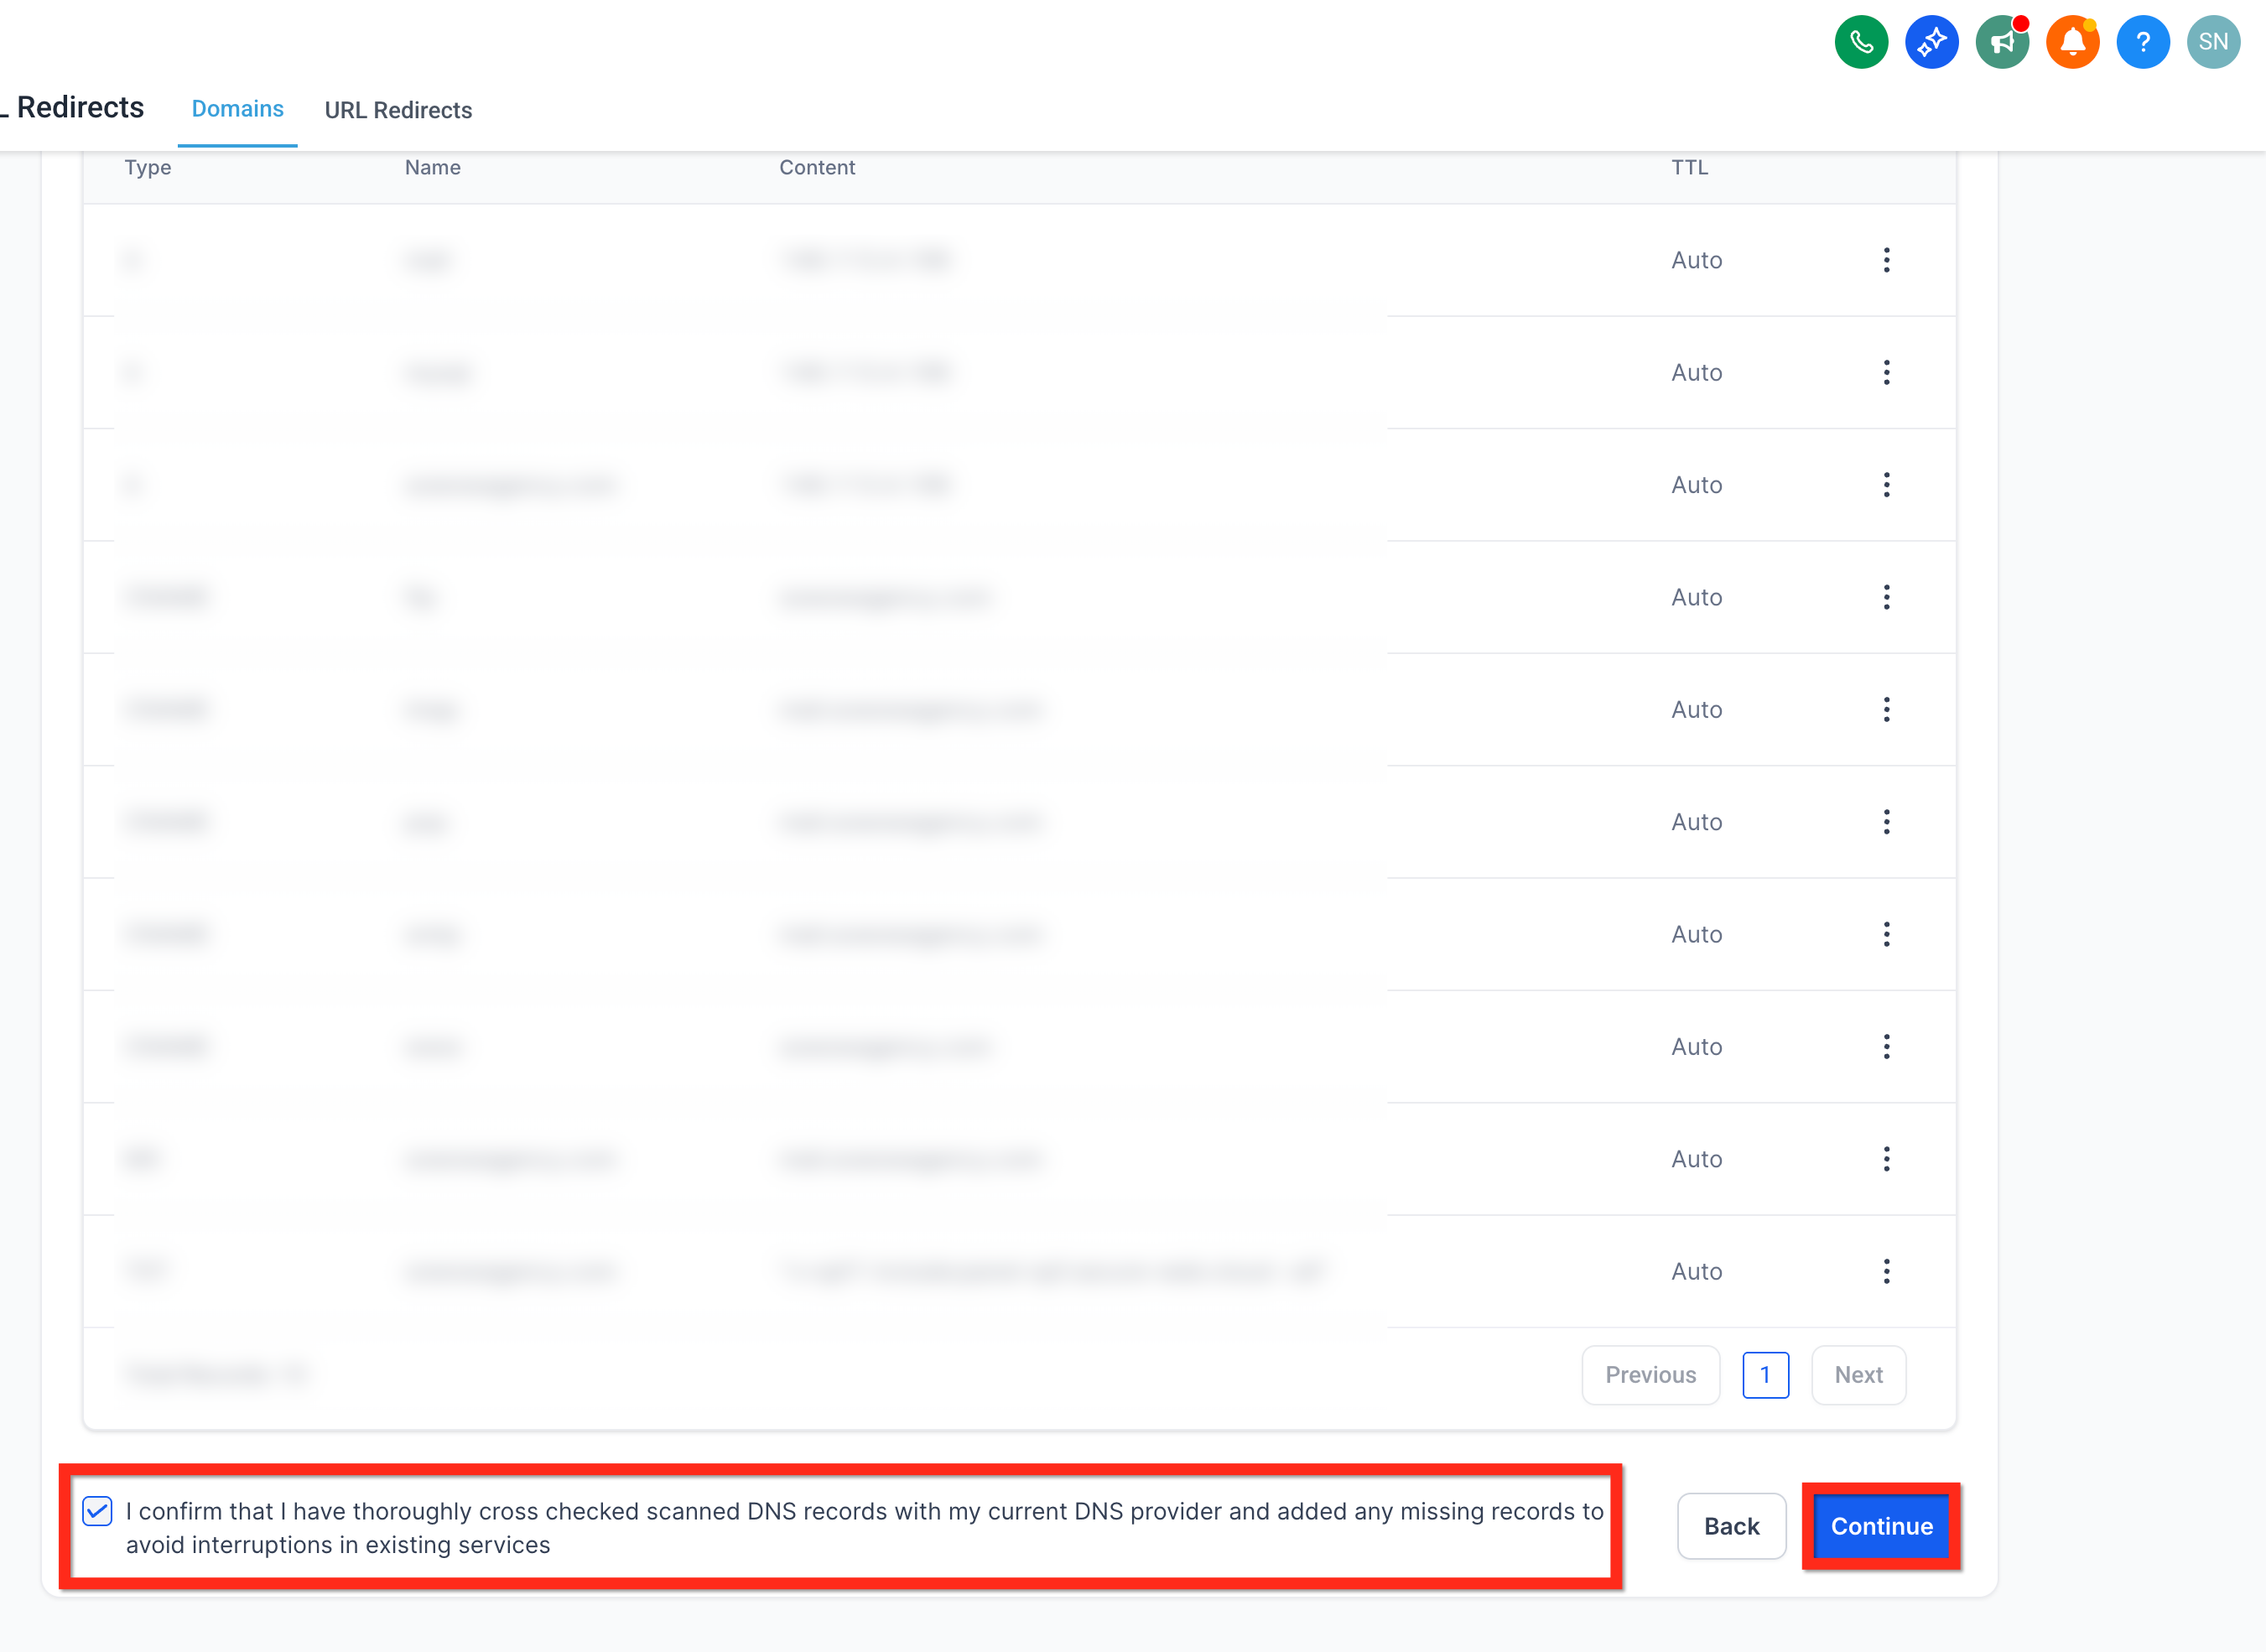Select page 1 in pagination
The width and height of the screenshot is (2266, 1652).
coord(1765,1375)
